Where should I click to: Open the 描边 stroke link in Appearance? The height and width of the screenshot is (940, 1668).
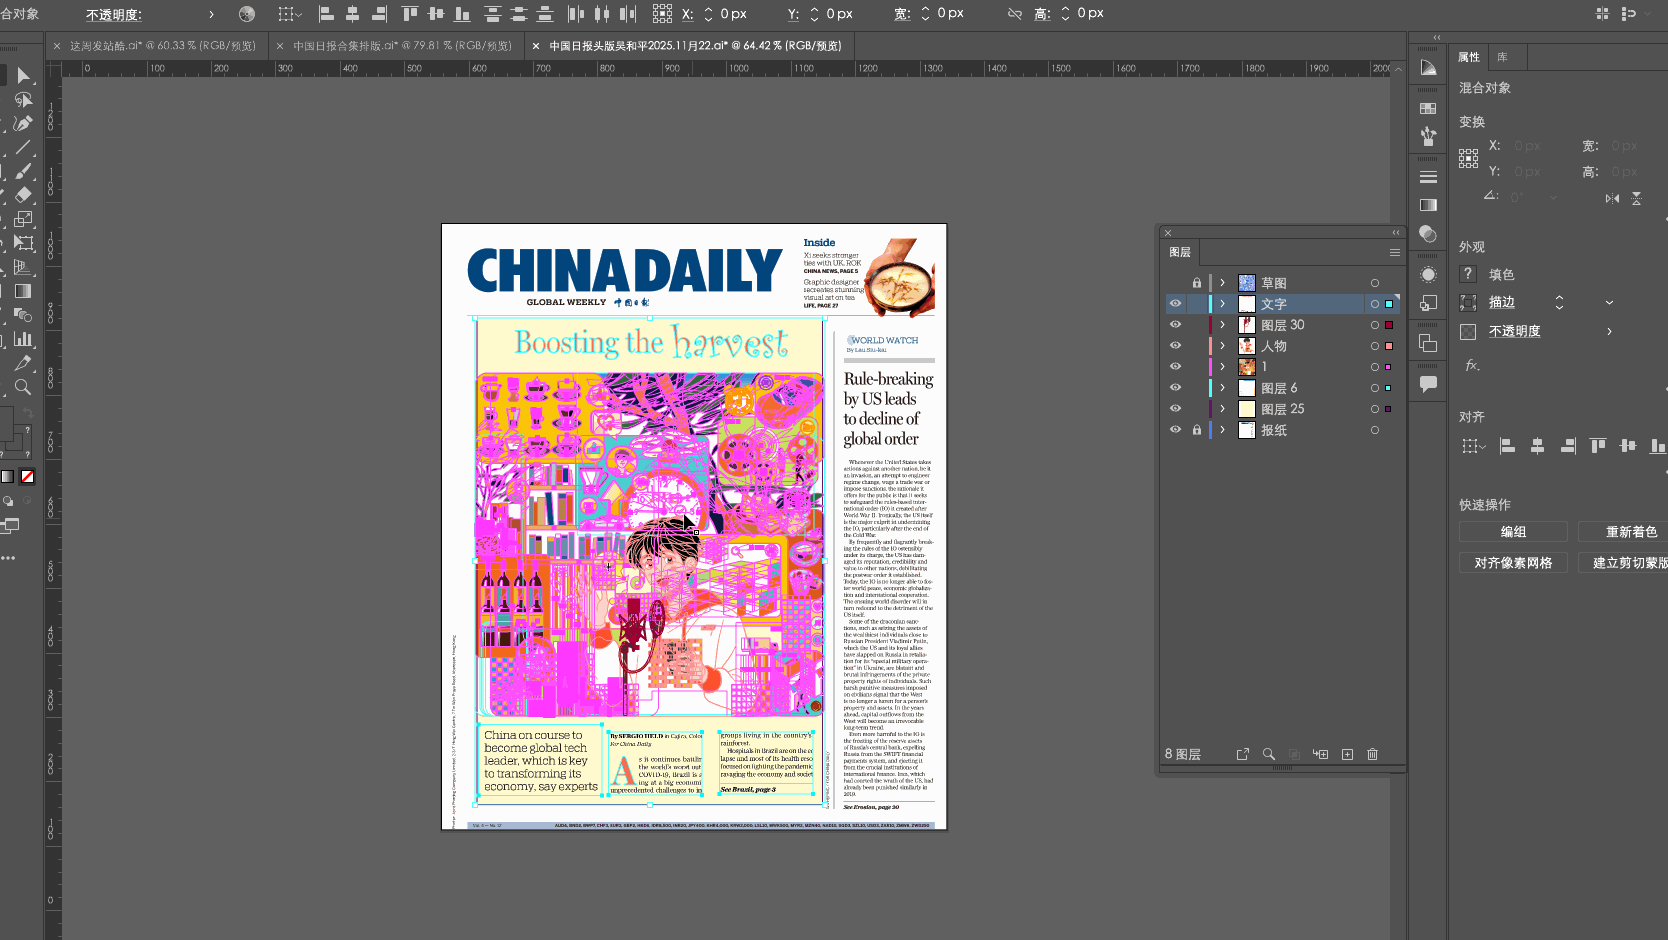click(x=1502, y=302)
